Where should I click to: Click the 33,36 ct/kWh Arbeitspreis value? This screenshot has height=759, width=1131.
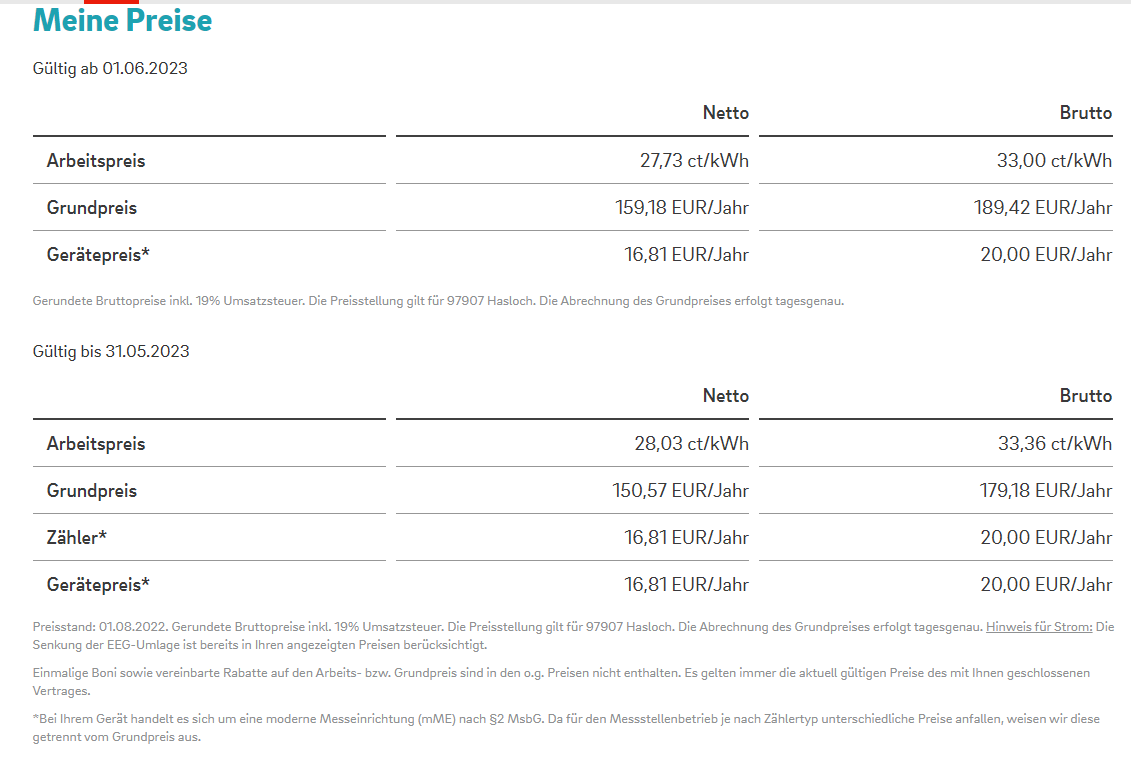tap(1055, 444)
